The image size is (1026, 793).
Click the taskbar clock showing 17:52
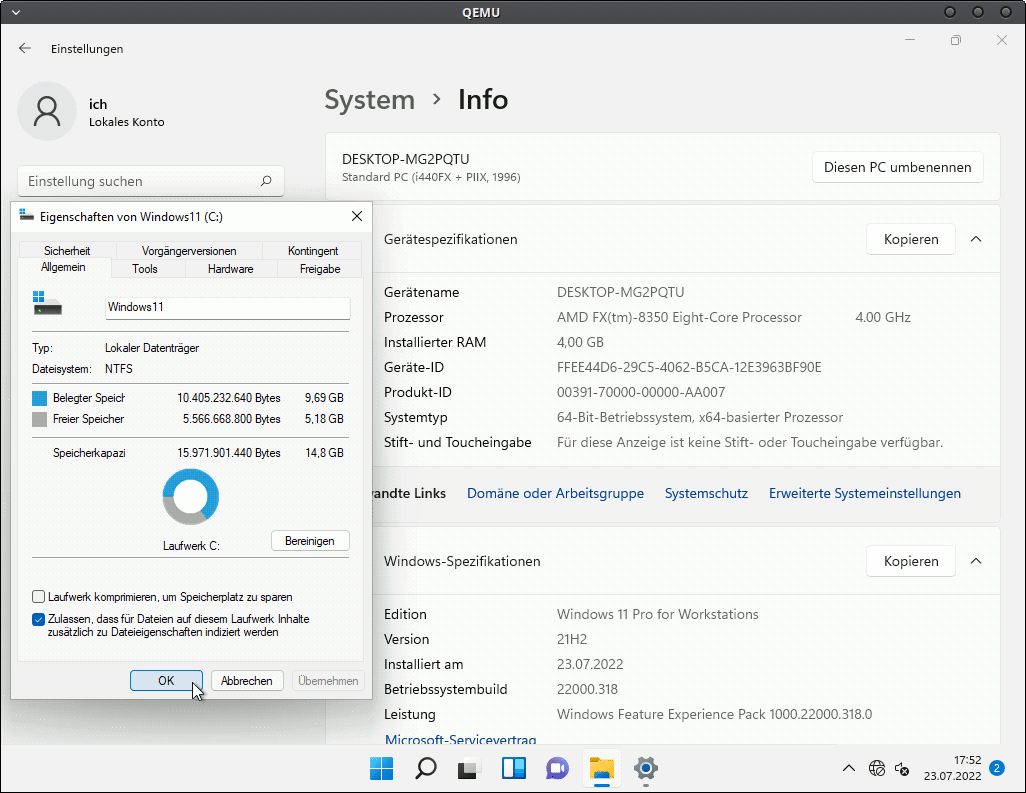point(952,768)
